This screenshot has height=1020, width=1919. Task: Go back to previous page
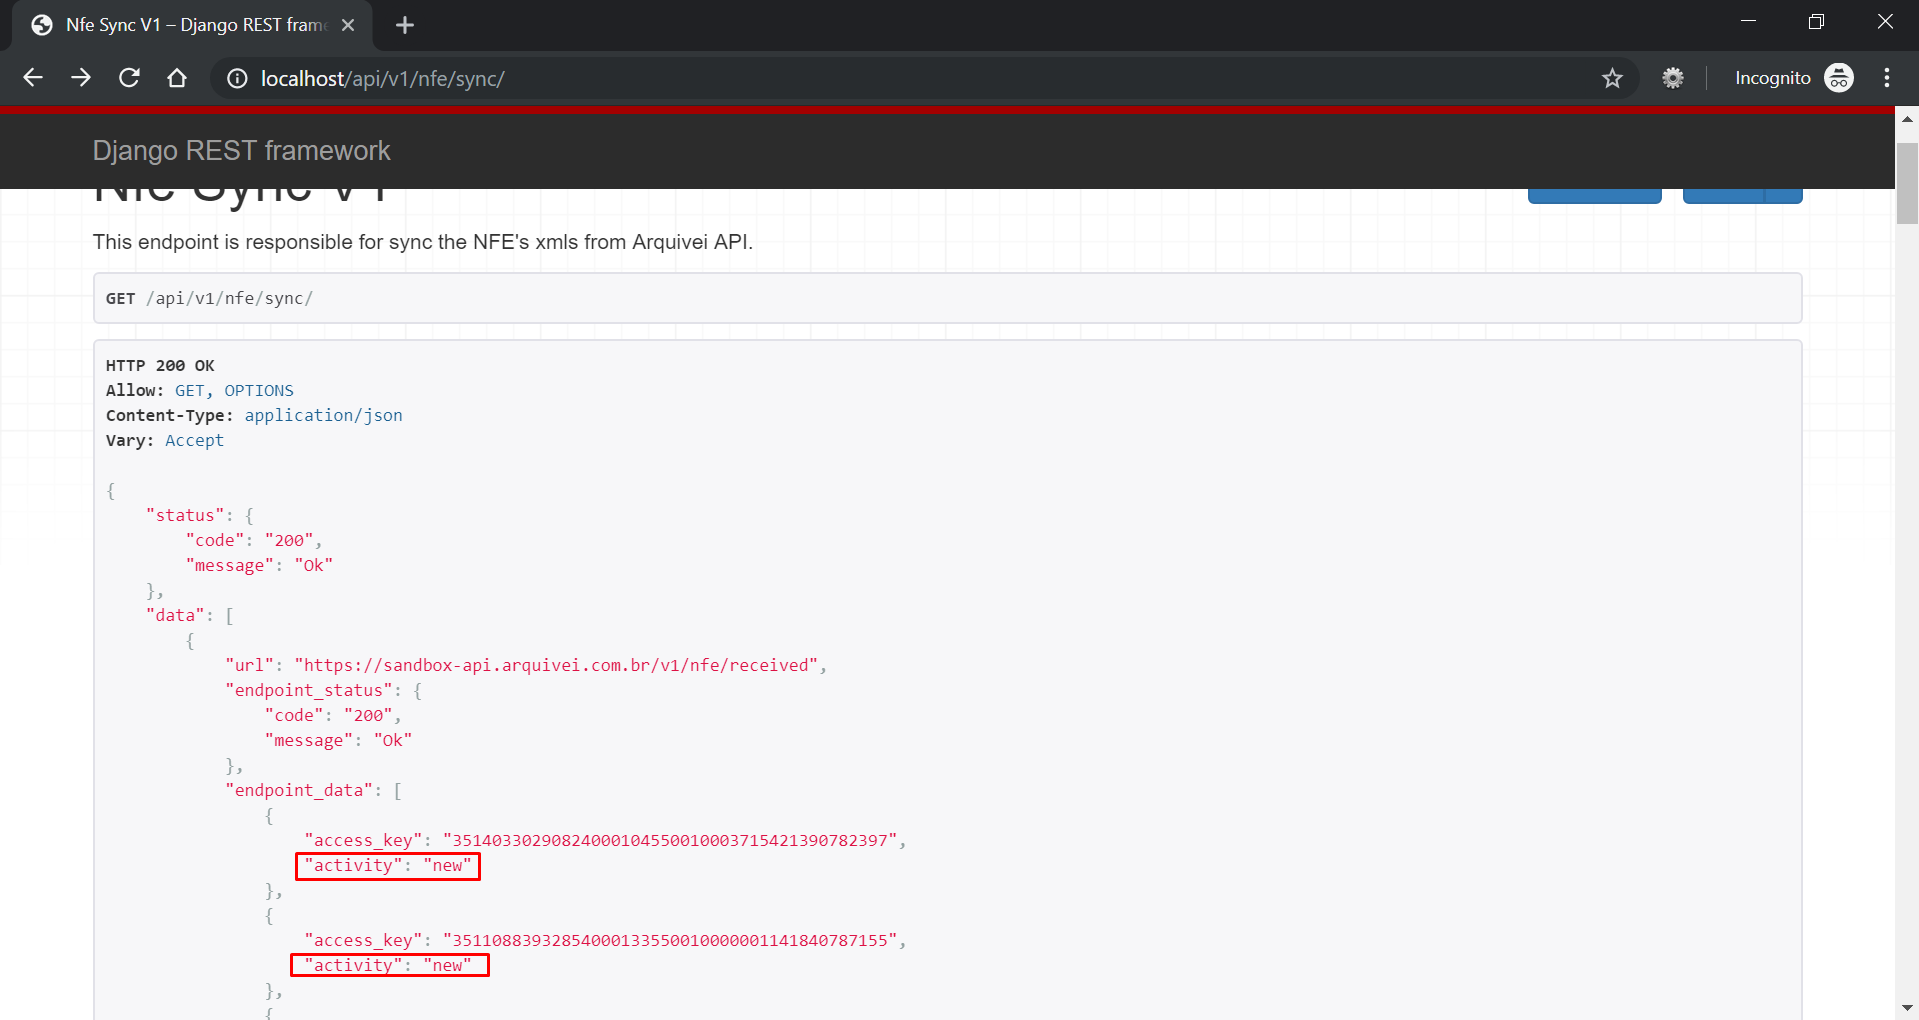[33, 78]
